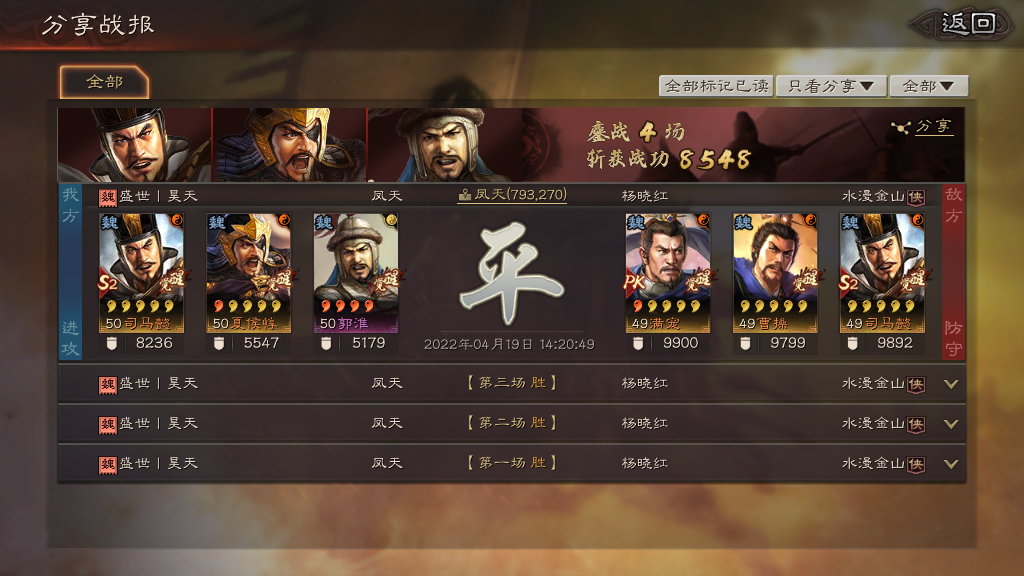This screenshot has width=1024, height=576.
Task: Click the troop icon beside 8236
Action: click(x=112, y=344)
